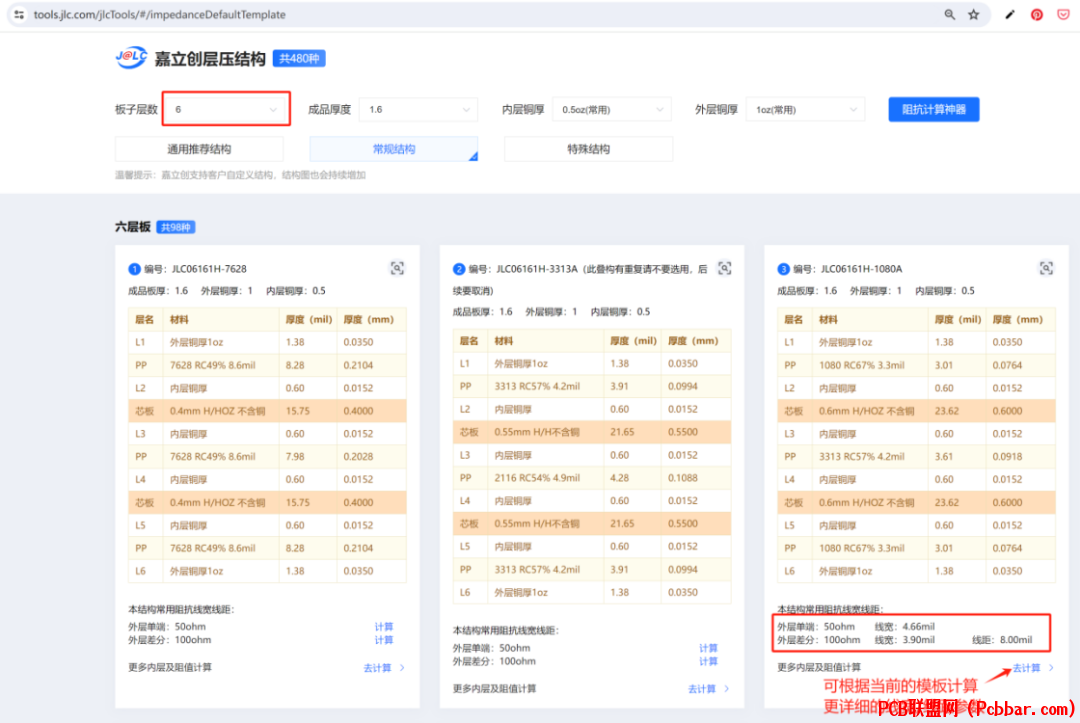Click the 编号: JLC06161H-7628 title
Viewport: 1080px width, 723px height.
coord(195,269)
